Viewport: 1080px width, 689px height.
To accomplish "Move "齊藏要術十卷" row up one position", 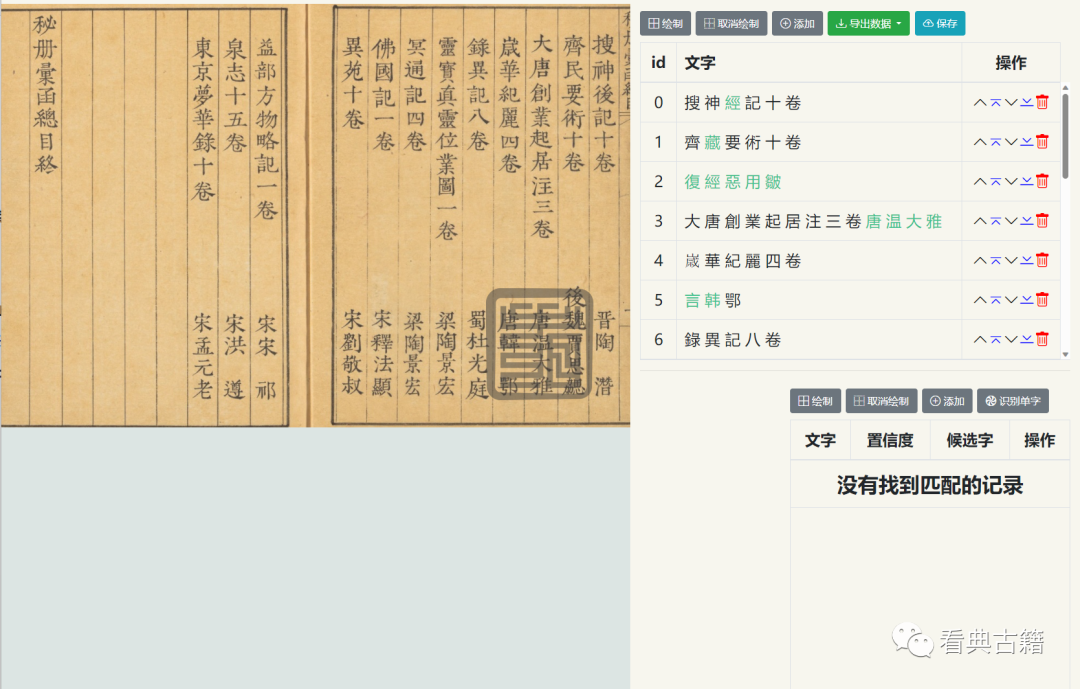I will click(980, 141).
